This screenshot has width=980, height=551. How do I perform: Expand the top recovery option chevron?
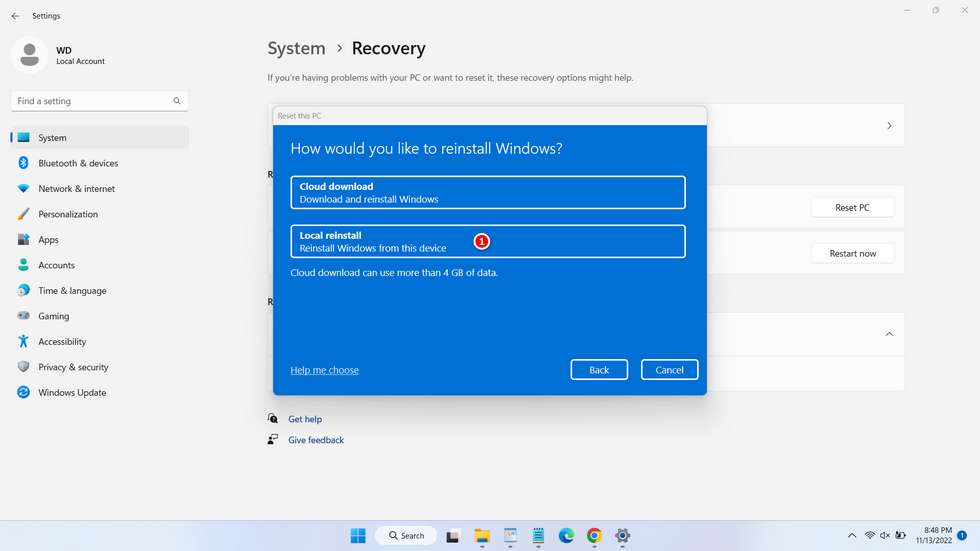[x=889, y=126]
